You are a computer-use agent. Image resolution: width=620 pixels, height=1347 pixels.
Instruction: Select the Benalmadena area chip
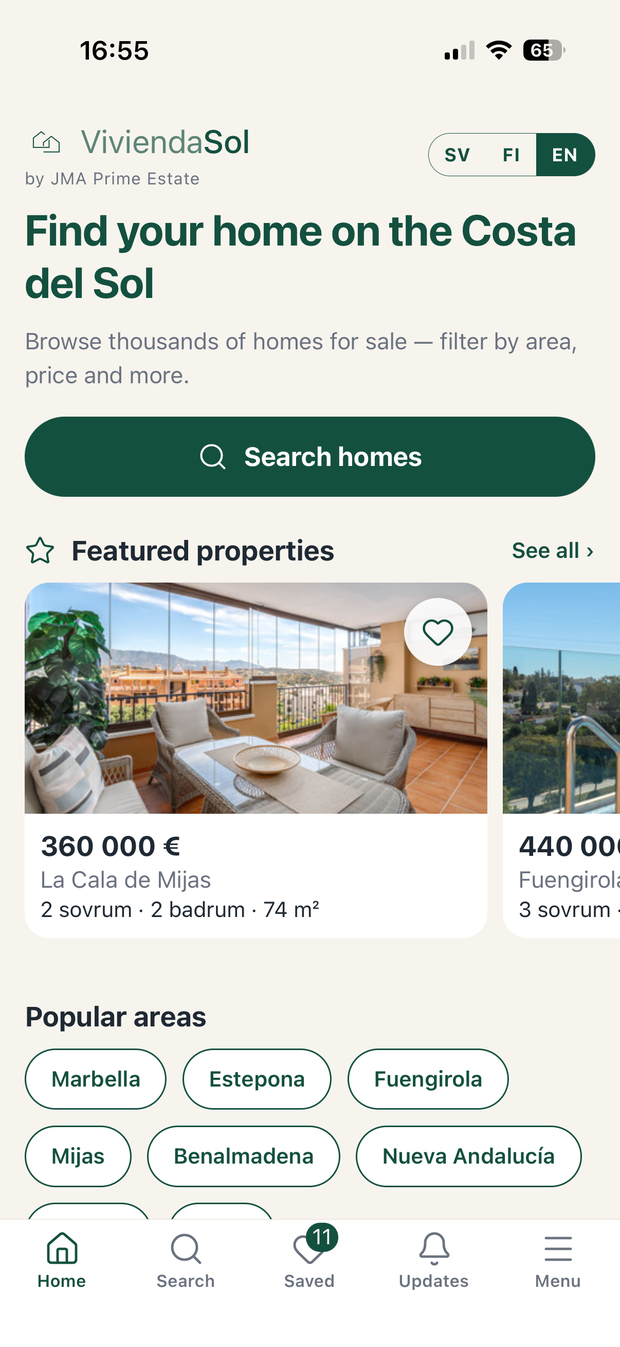pos(244,1156)
